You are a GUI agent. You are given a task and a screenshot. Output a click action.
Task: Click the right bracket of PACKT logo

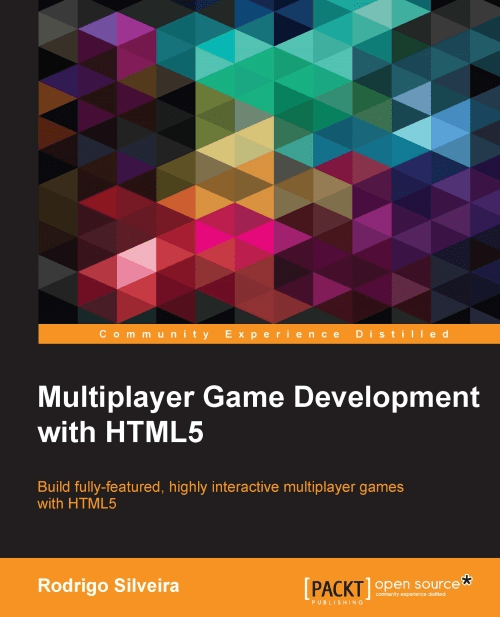click(x=367, y=589)
